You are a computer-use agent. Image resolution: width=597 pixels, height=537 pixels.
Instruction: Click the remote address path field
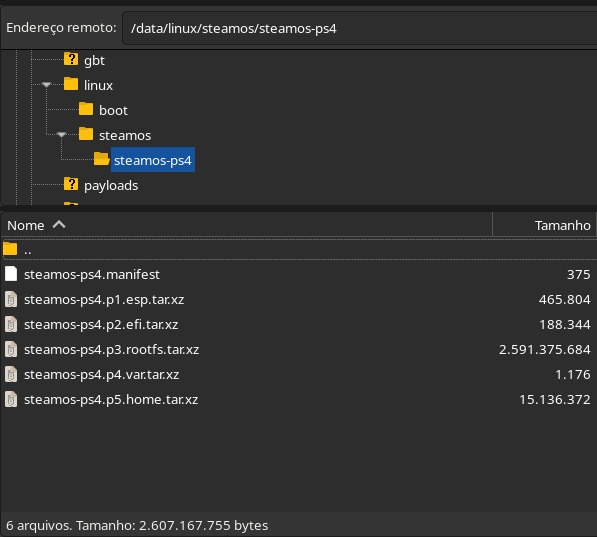click(x=360, y=28)
